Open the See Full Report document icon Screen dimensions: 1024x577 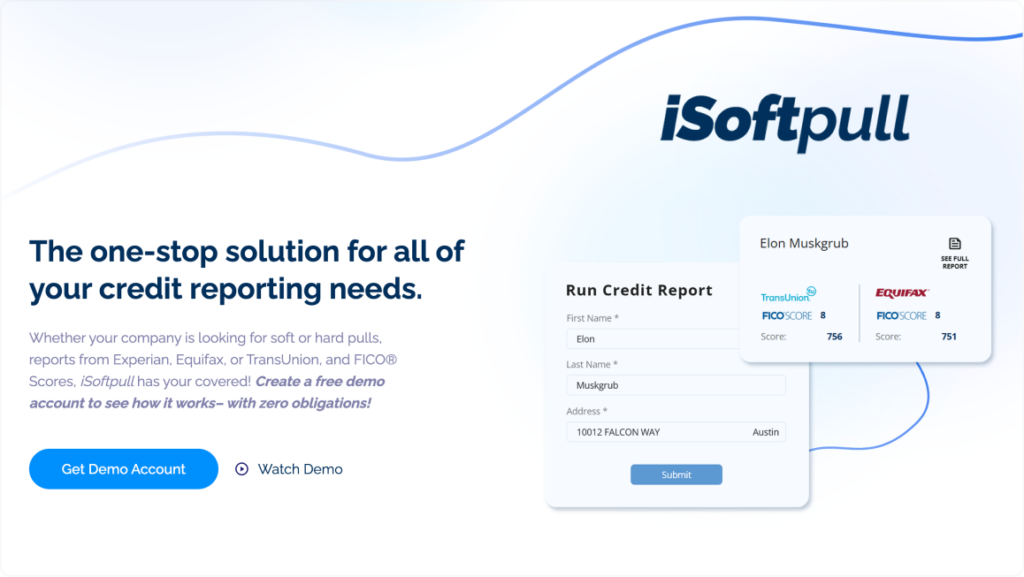click(x=955, y=243)
